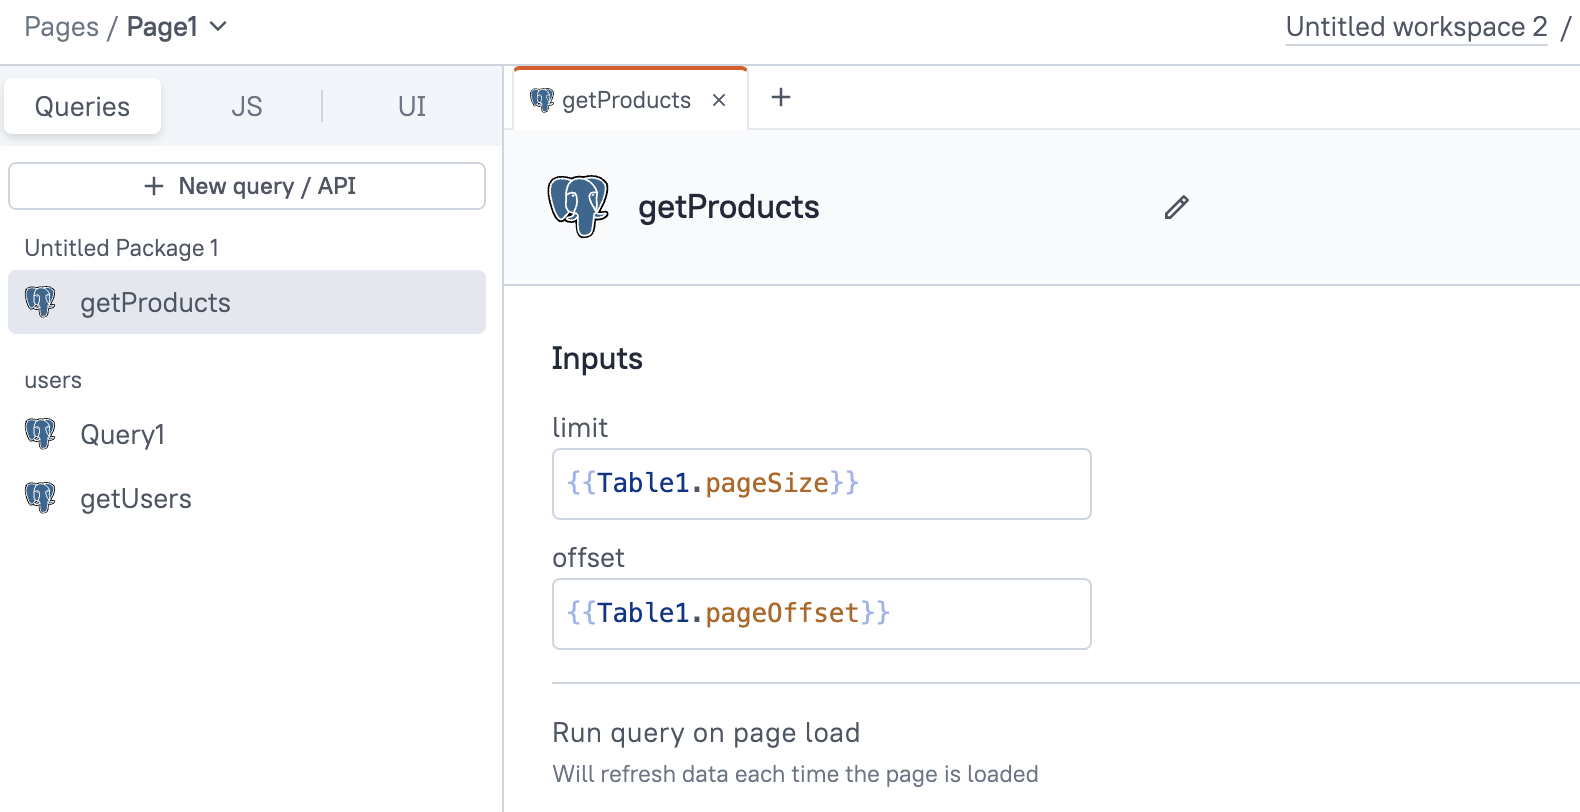
Task: Click the Pages breadcrumb
Action: point(61,27)
